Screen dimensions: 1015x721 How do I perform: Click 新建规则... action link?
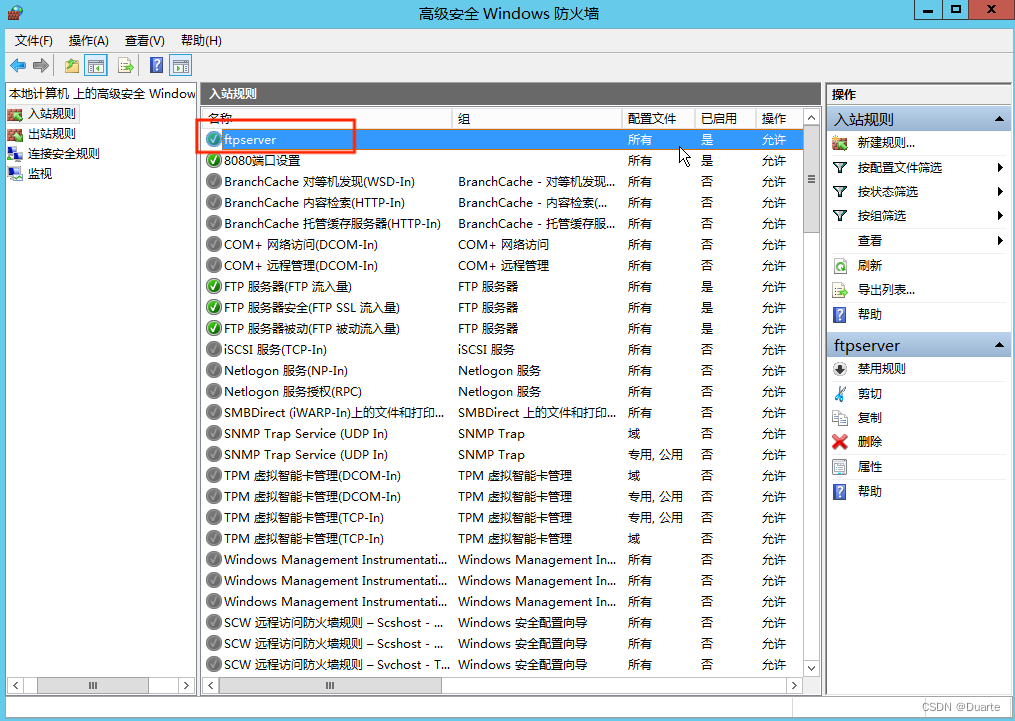886,143
